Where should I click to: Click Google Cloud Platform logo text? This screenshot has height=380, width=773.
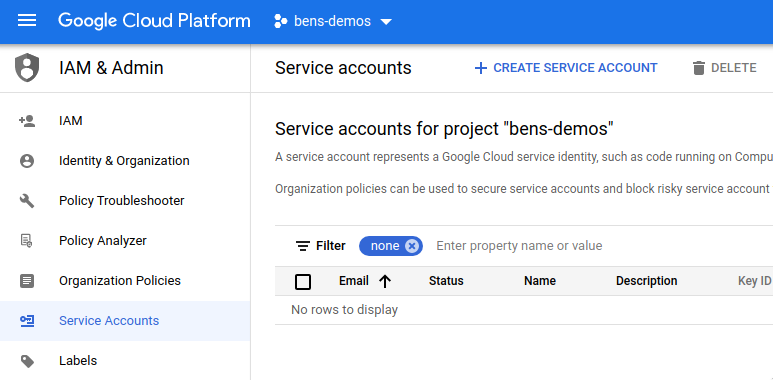pyautogui.click(x=154, y=21)
